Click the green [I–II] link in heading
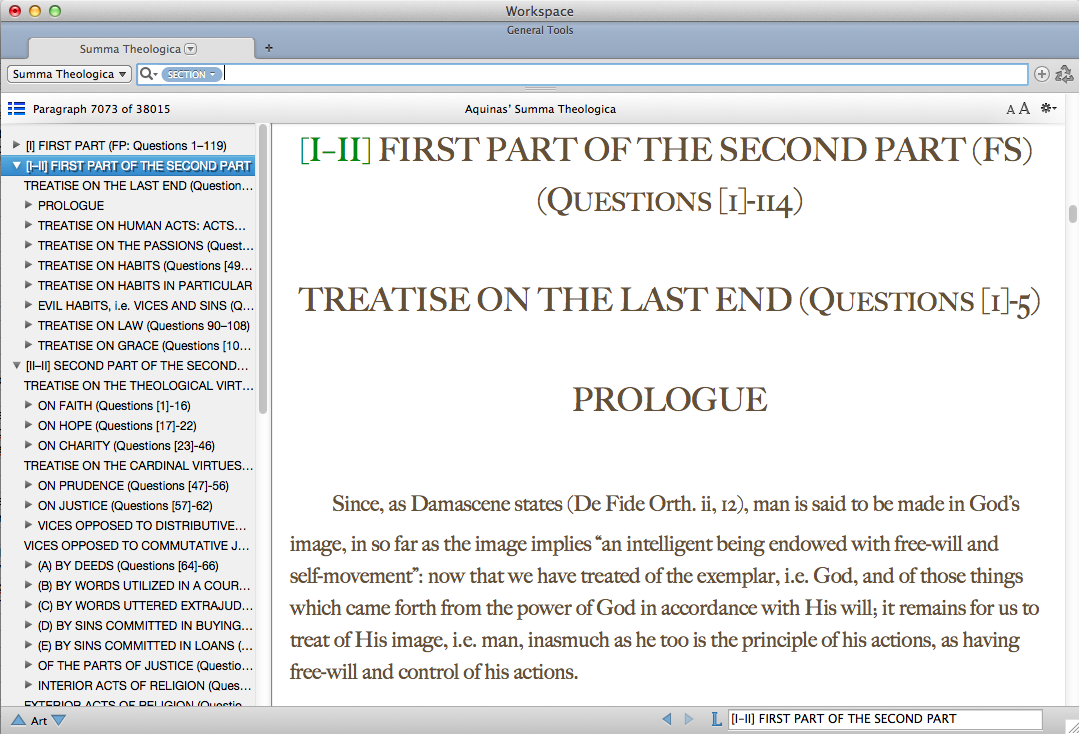The height and width of the screenshot is (734, 1079). [335, 149]
